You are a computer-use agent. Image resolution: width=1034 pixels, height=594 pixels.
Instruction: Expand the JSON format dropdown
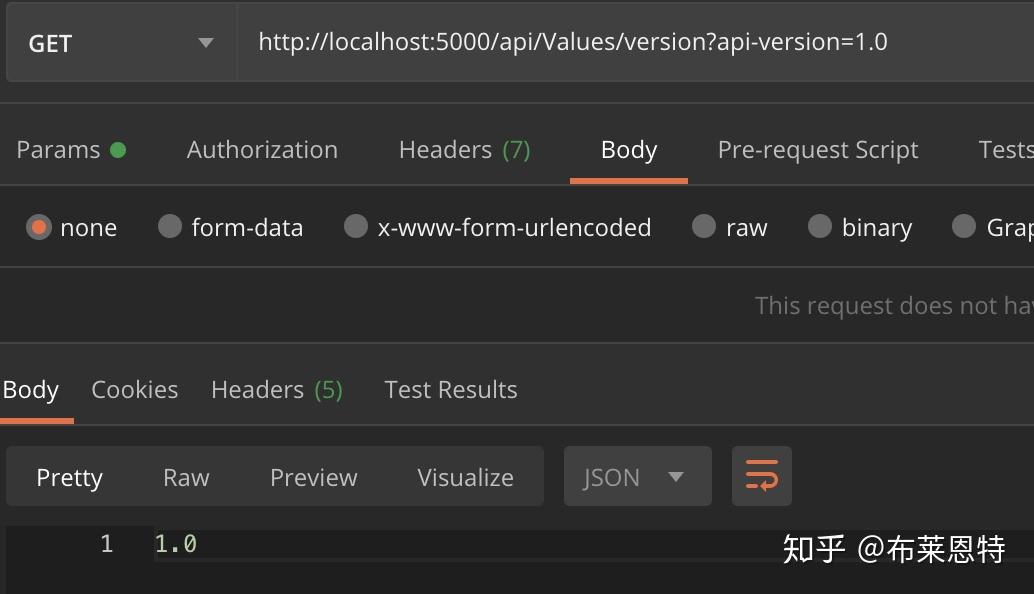click(637, 477)
